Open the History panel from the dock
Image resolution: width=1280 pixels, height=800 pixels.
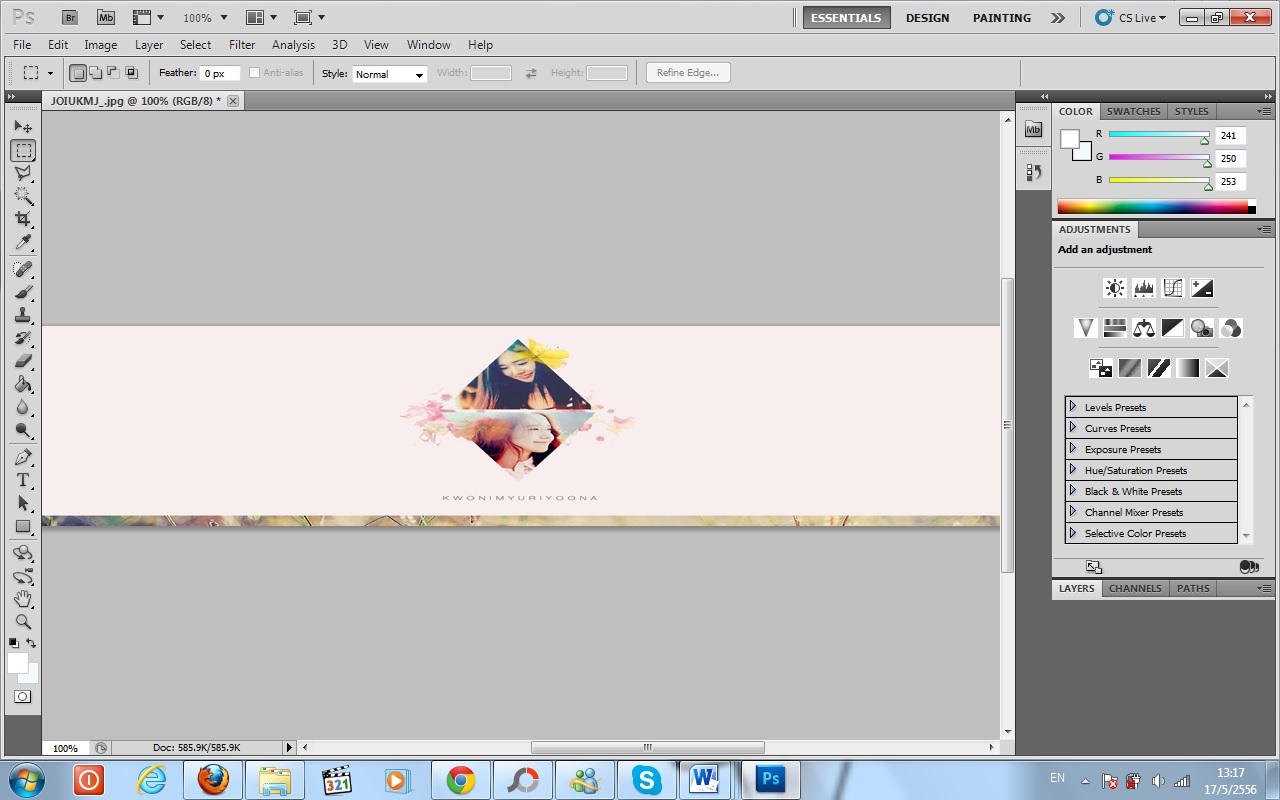[1034, 172]
